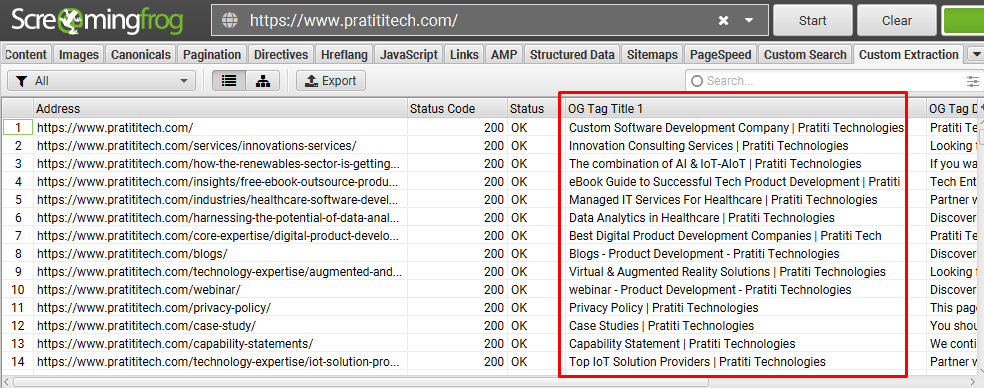Open the URL history dropdown arrow
The image size is (984, 388).
tap(749, 21)
